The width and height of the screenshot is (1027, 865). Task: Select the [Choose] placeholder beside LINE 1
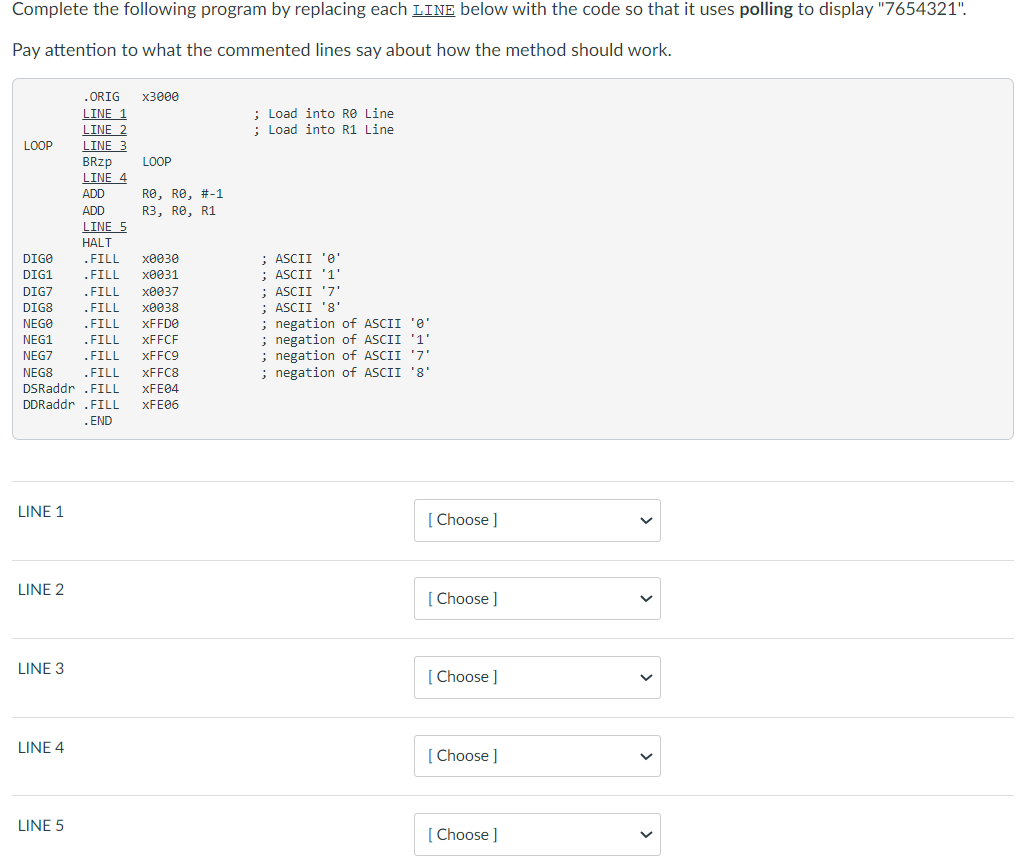(x=462, y=519)
